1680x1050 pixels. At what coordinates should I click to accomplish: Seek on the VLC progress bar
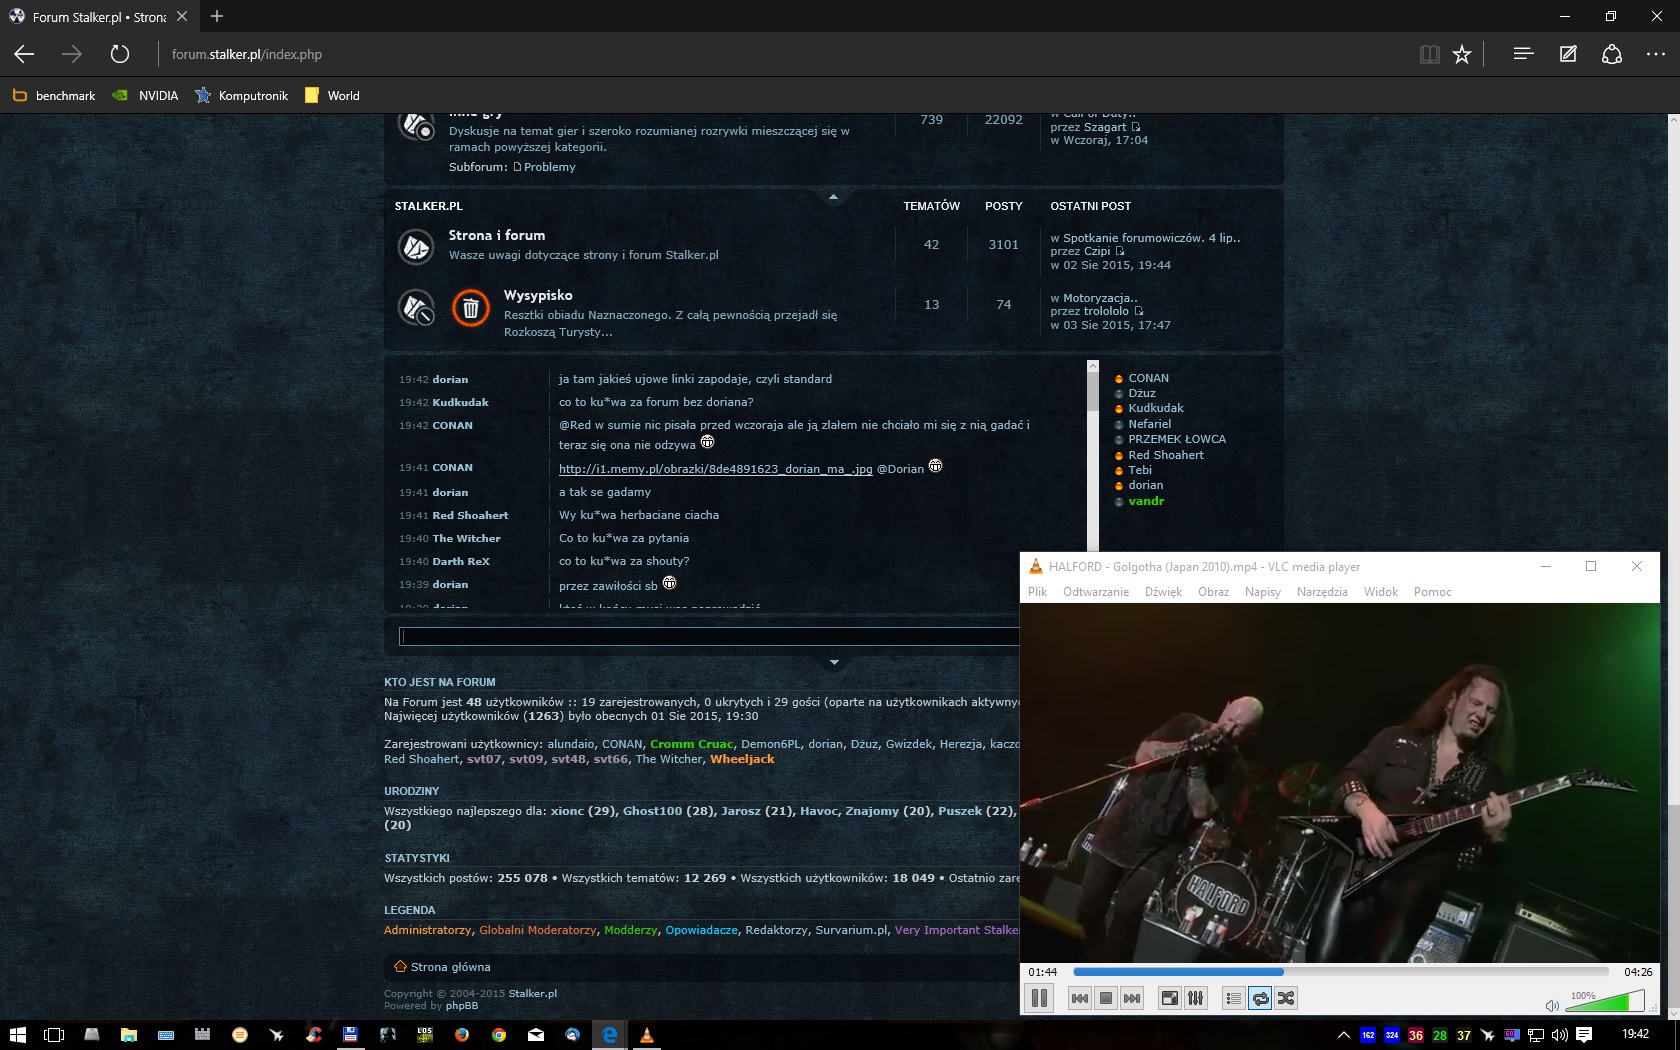pyautogui.click(x=1341, y=971)
